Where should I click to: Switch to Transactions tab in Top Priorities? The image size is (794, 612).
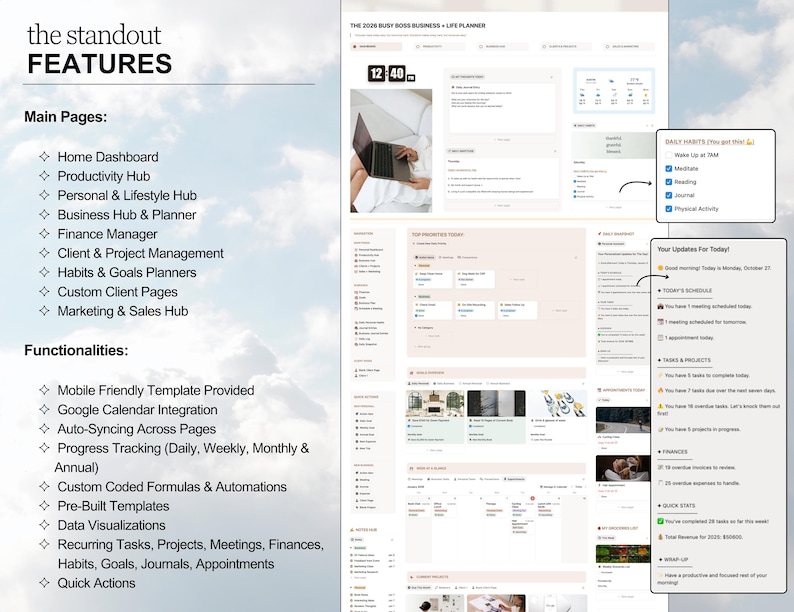pyautogui.click(x=468, y=257)
